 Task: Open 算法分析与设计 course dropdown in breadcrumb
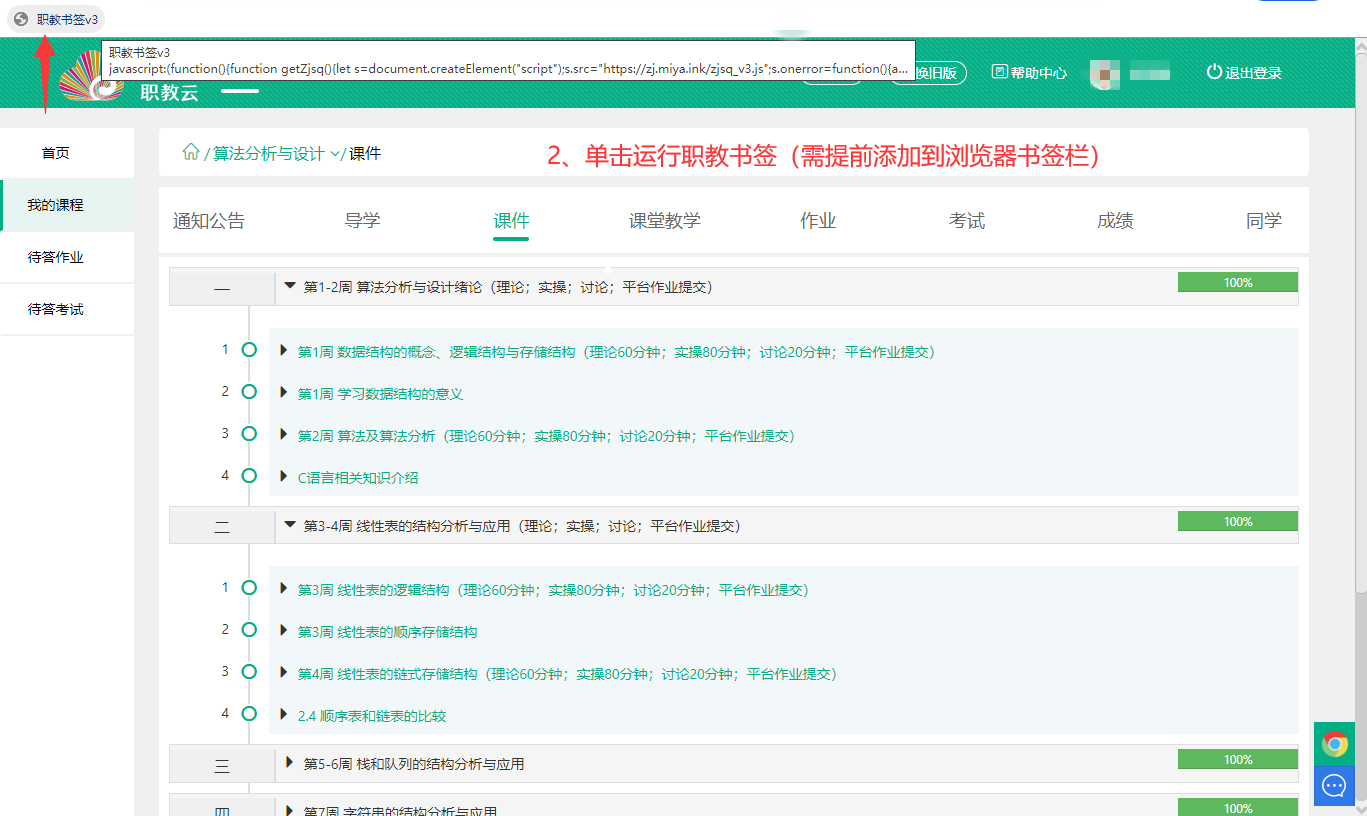277,153
